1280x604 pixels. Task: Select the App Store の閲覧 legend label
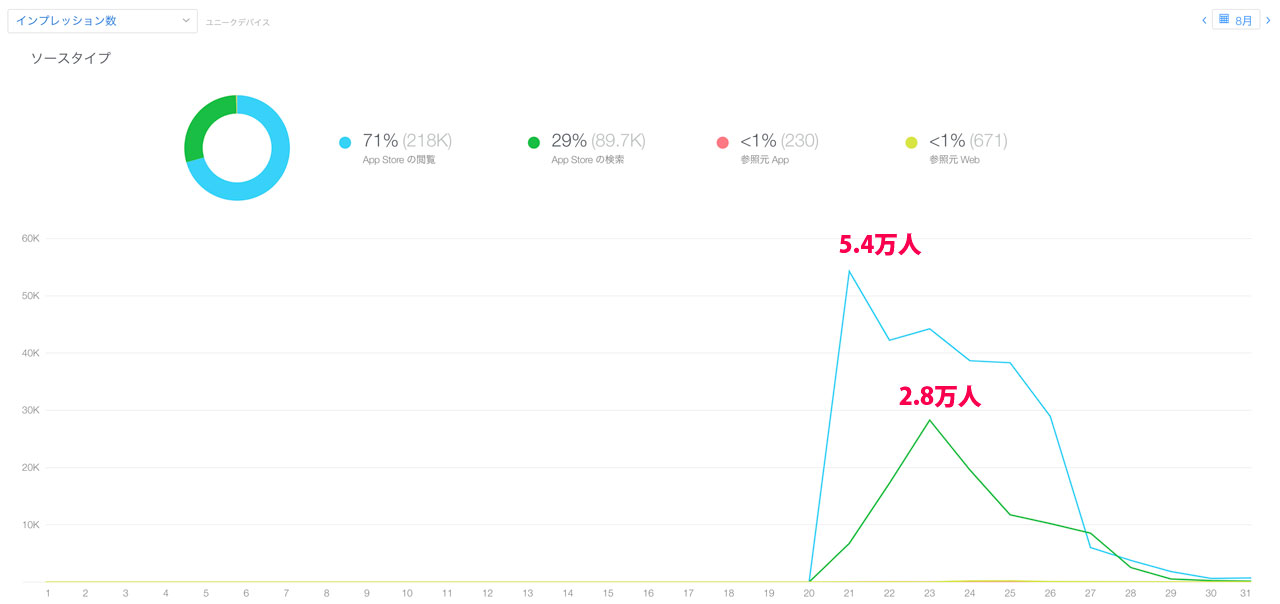point(399,160)
